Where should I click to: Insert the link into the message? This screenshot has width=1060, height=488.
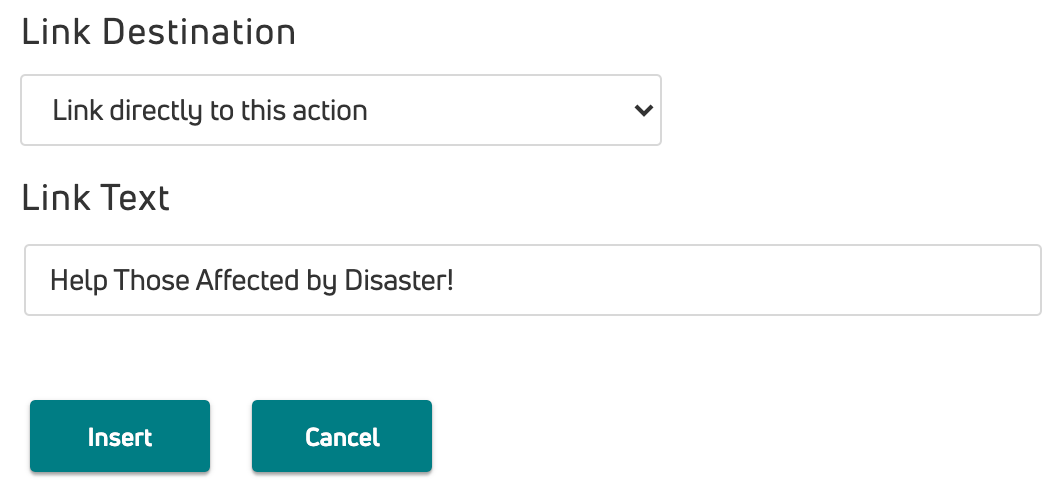[x=120, y=436]
